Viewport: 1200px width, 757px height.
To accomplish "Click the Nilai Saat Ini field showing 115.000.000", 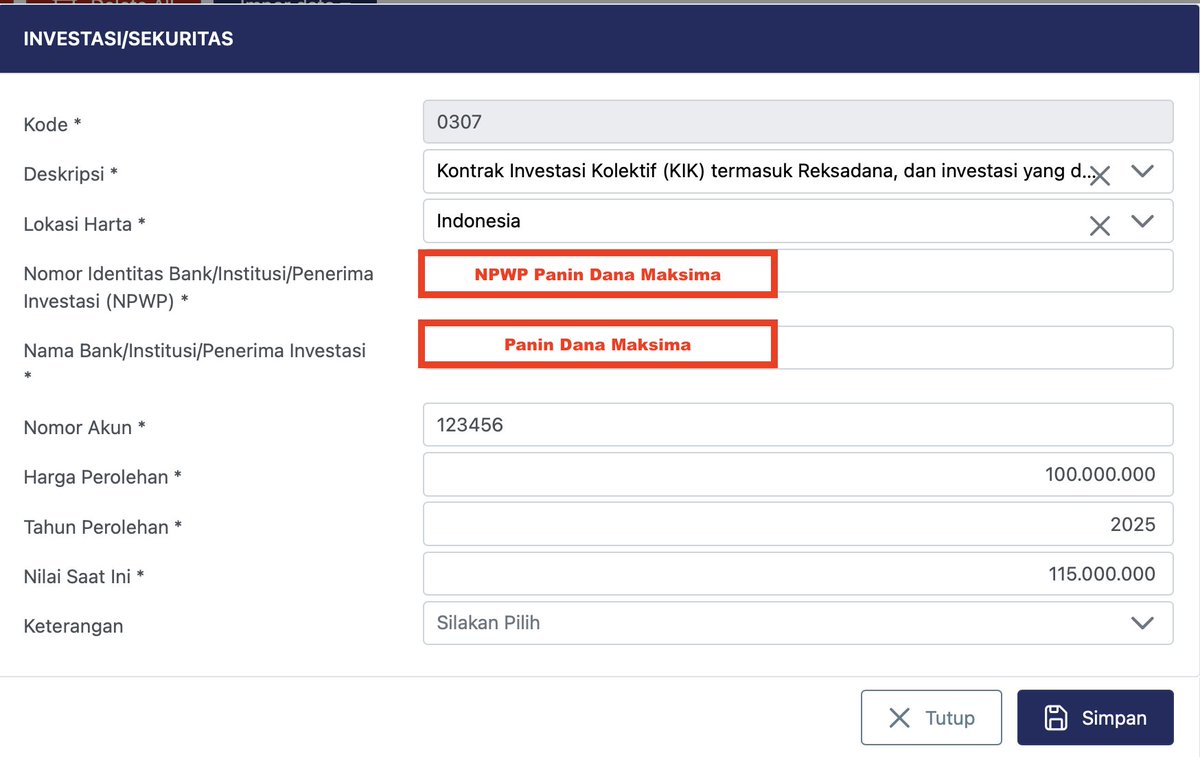I will point(798,574).
